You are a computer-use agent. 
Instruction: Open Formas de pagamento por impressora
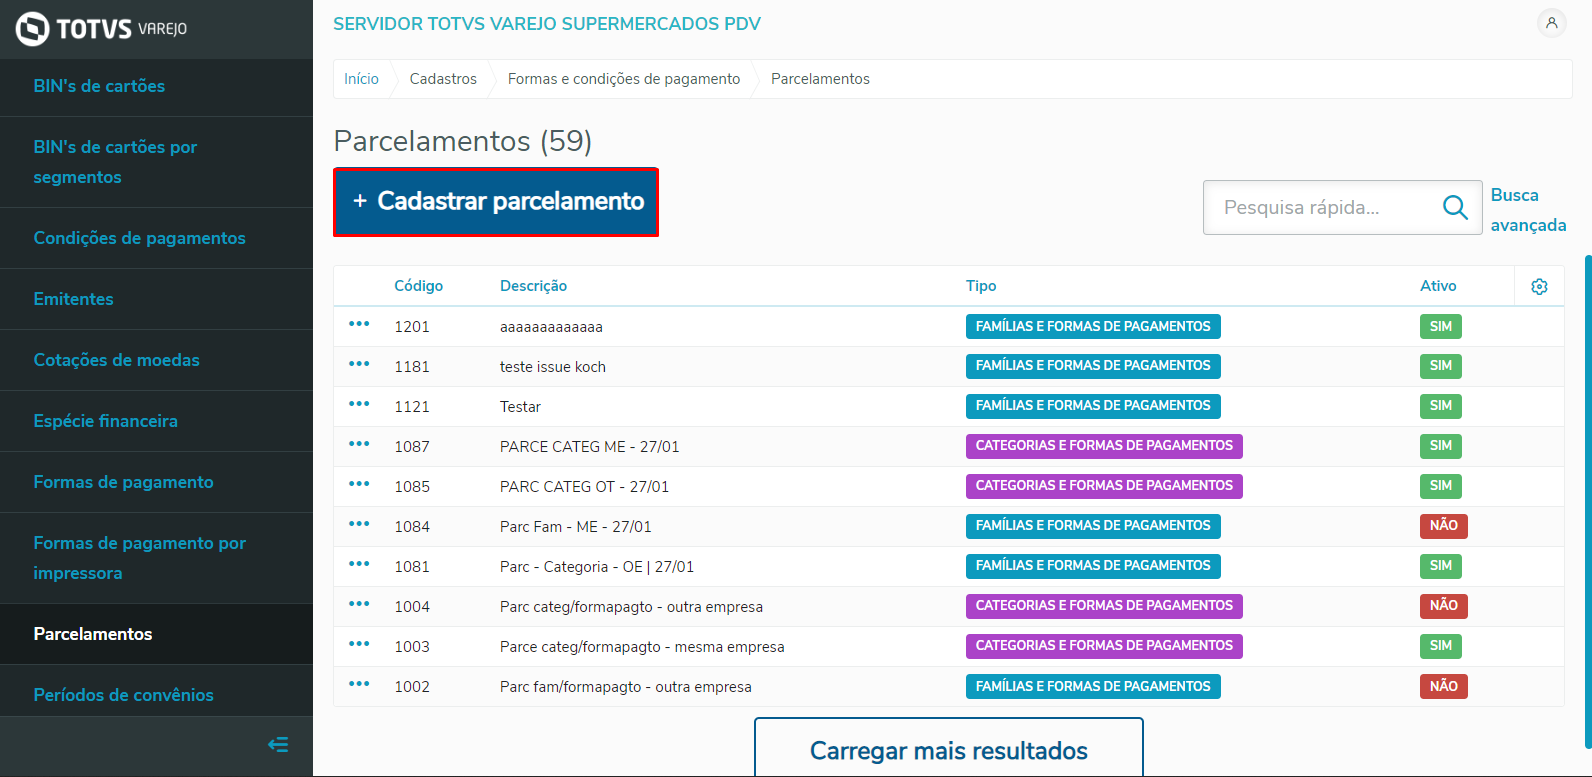pyautogui.click(x=156, y=558)
